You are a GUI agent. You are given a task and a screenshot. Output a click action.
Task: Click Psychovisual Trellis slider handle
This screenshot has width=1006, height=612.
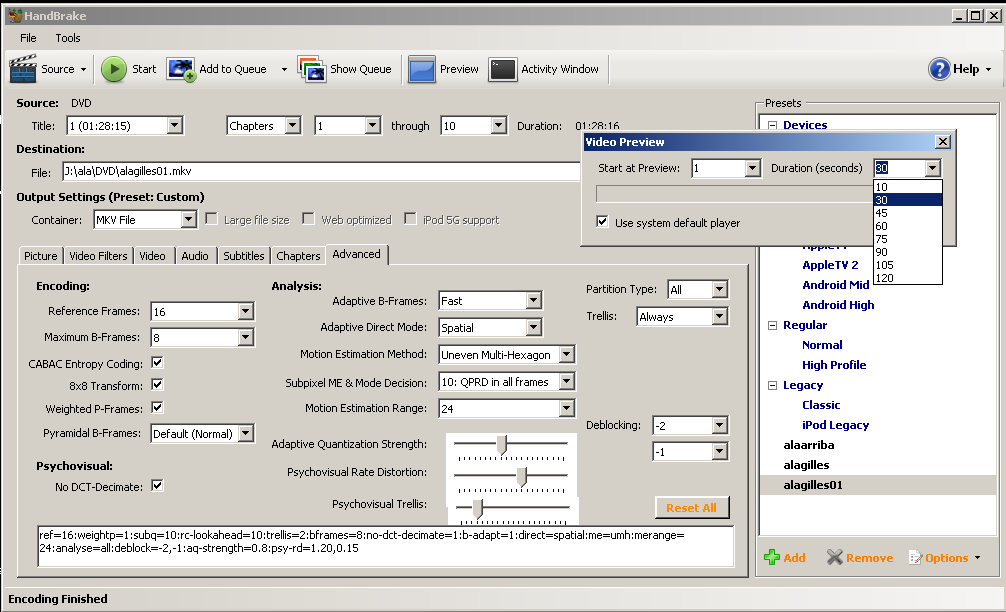pyautogui.click(x=477, y=508)
